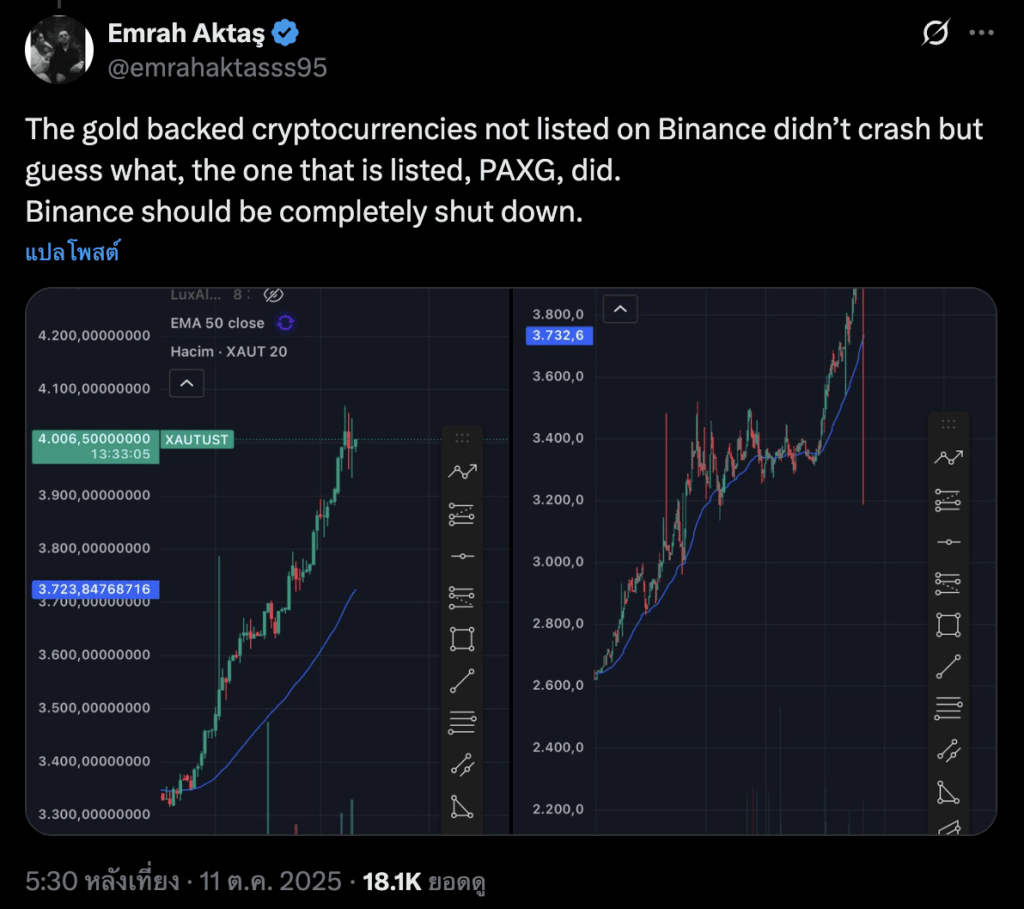Click the Grok icon on the post
This screenshot has width=1024, height=909.
(934, 35)
